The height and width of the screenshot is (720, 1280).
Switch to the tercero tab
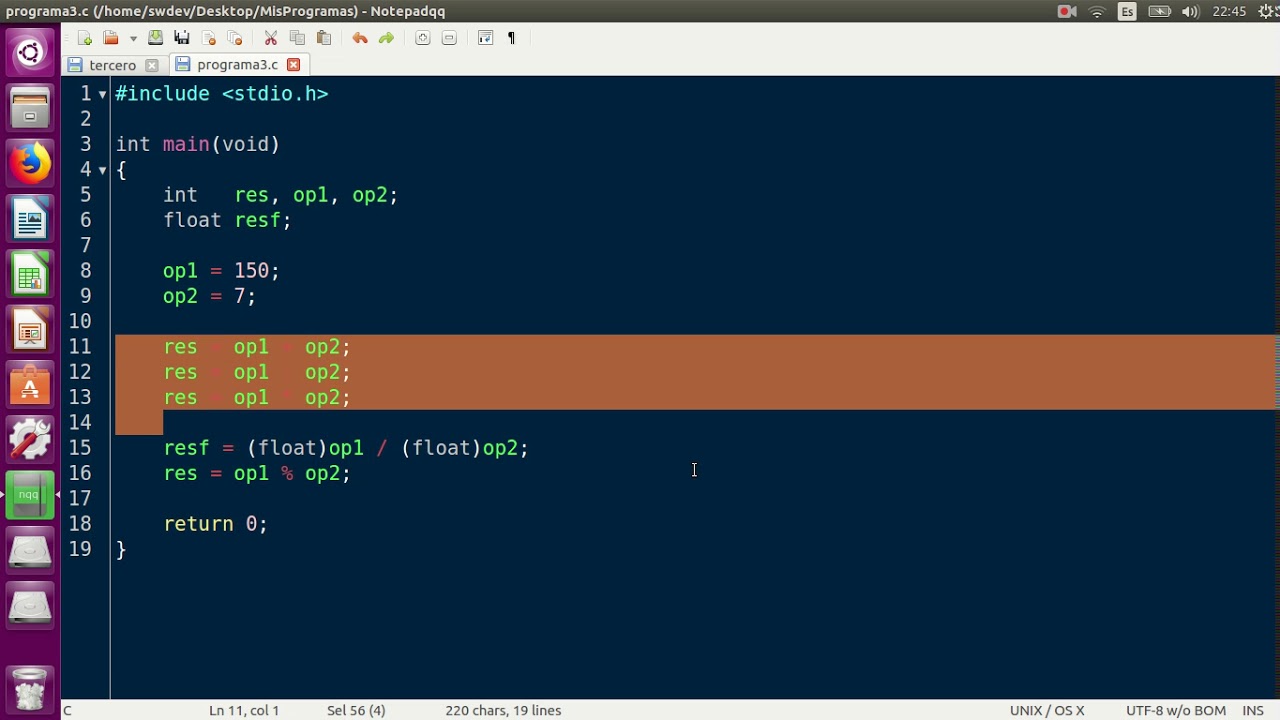[x=112, y=65]
